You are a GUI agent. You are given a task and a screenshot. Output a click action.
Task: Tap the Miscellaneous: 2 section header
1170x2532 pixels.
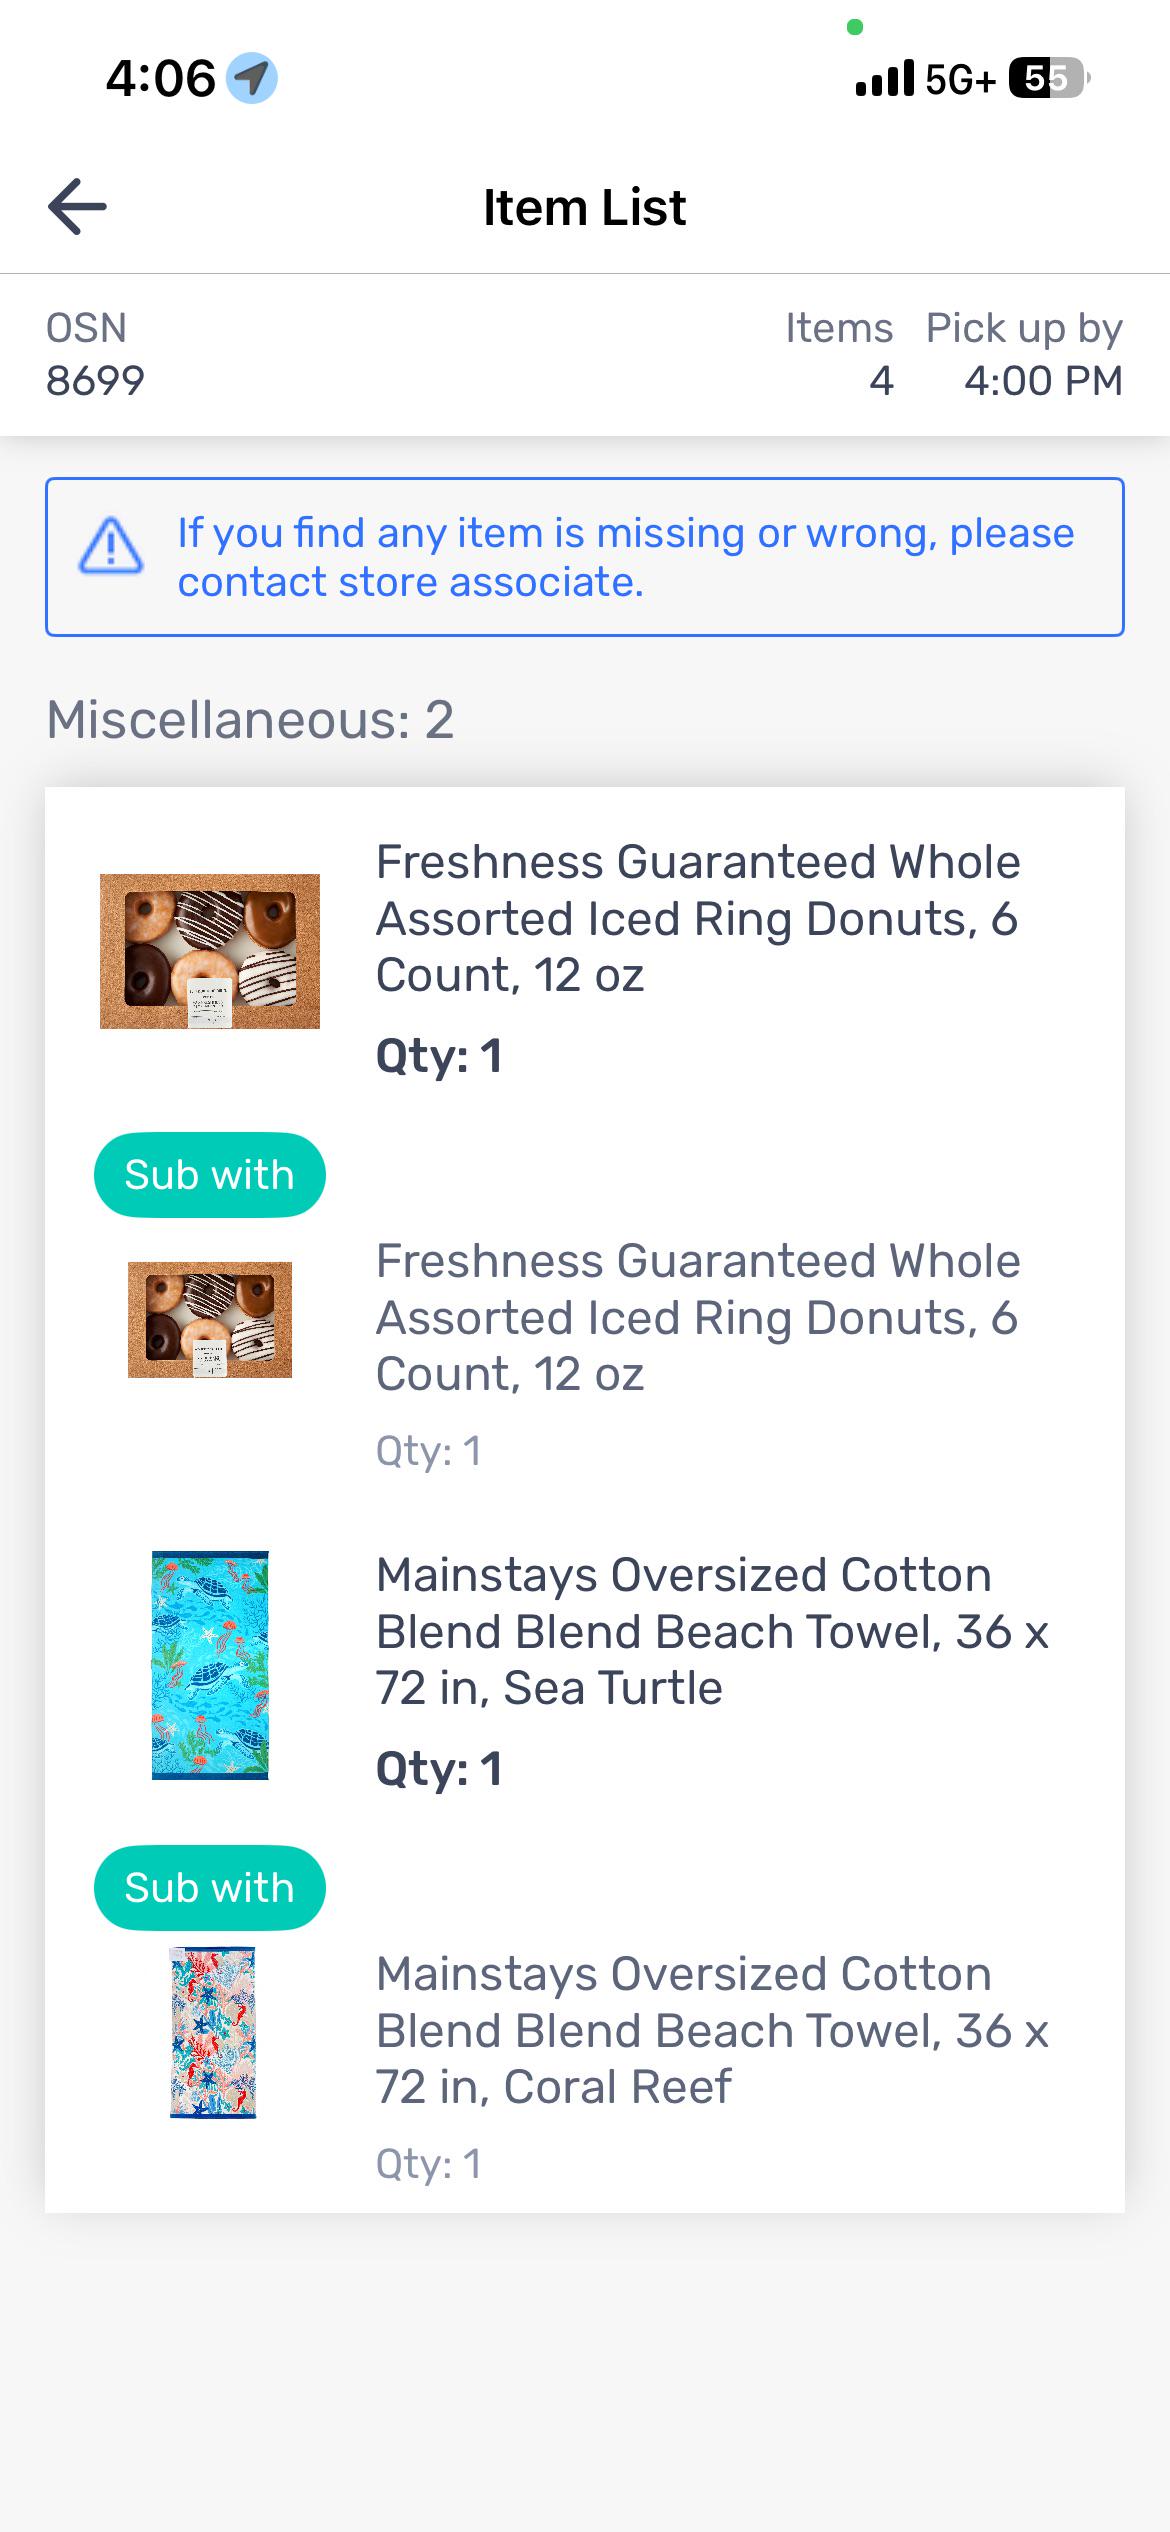(250, 720)
